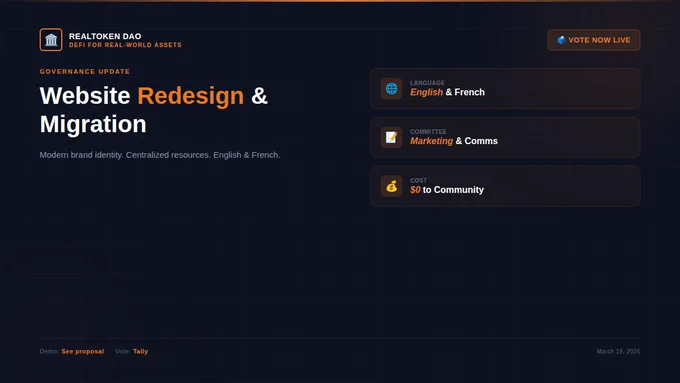Click the COST label
Image resolution: width=680 pixels, height=383 pixels.
418,180
